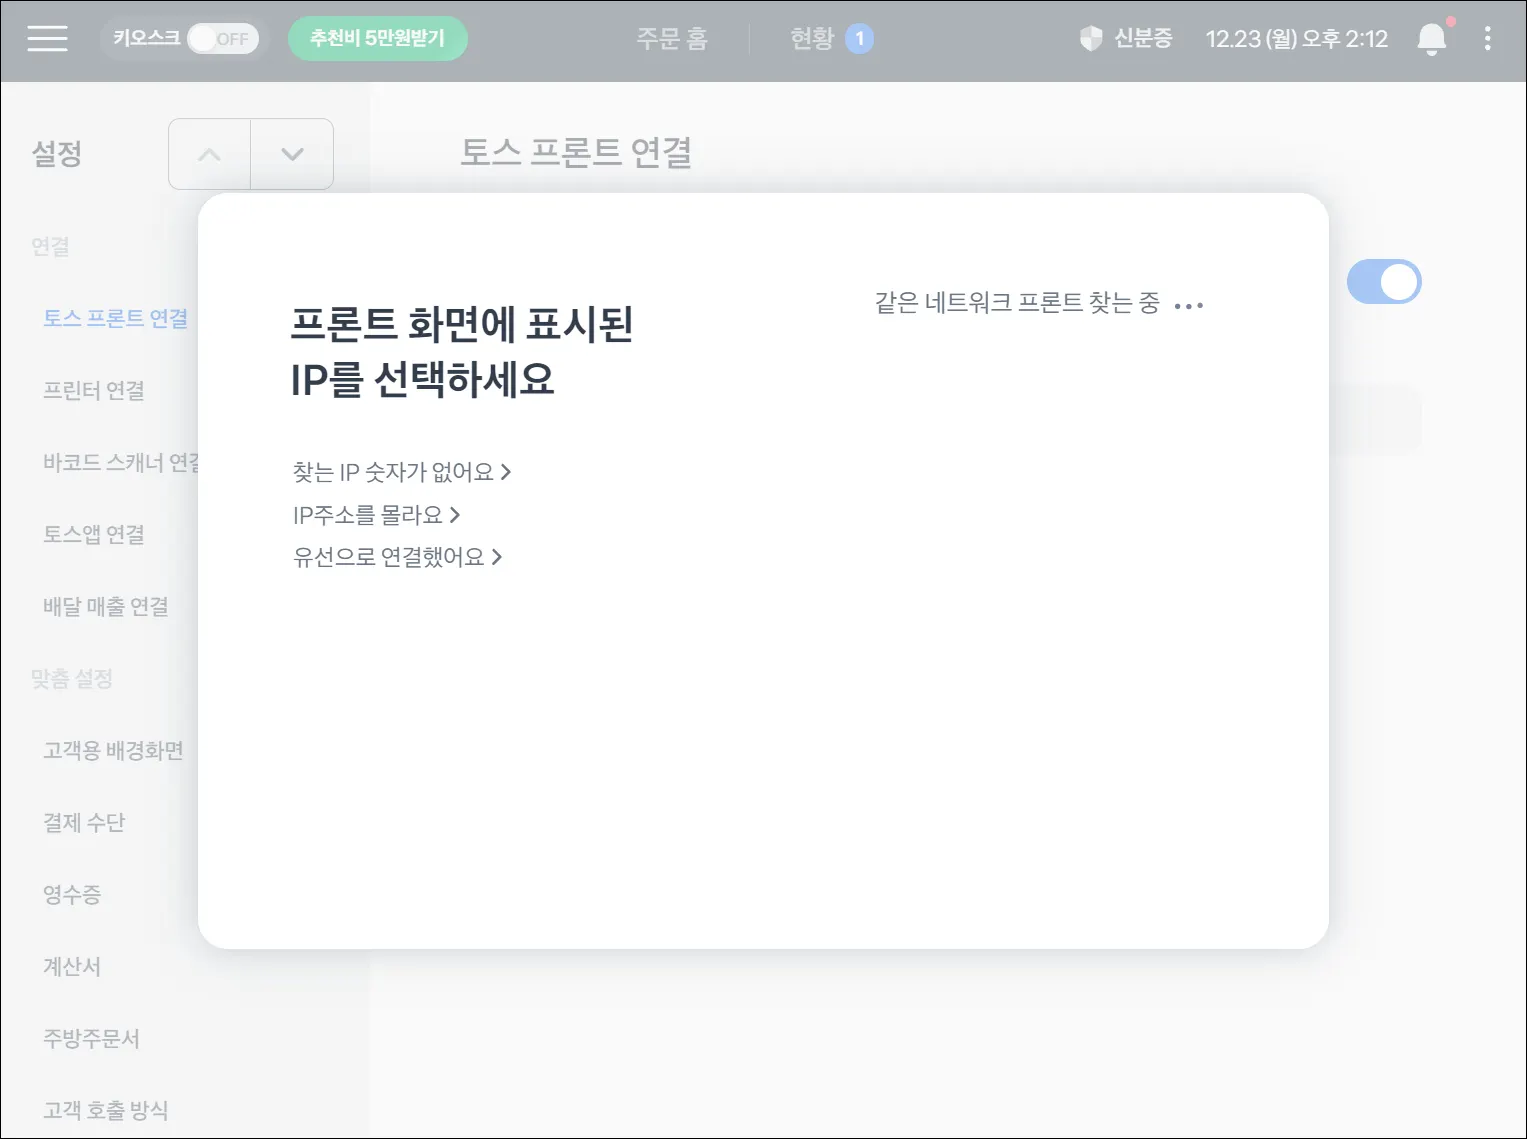
Task: Go to the 주문 홈 tab
Action: pos(672,39)
